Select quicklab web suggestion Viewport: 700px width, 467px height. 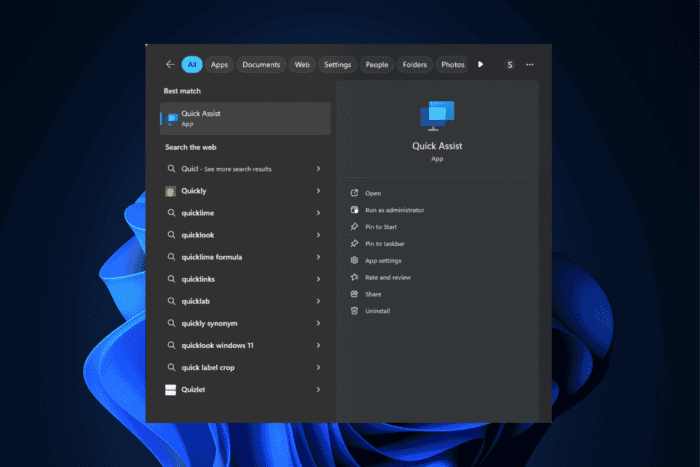click(245, 301)
